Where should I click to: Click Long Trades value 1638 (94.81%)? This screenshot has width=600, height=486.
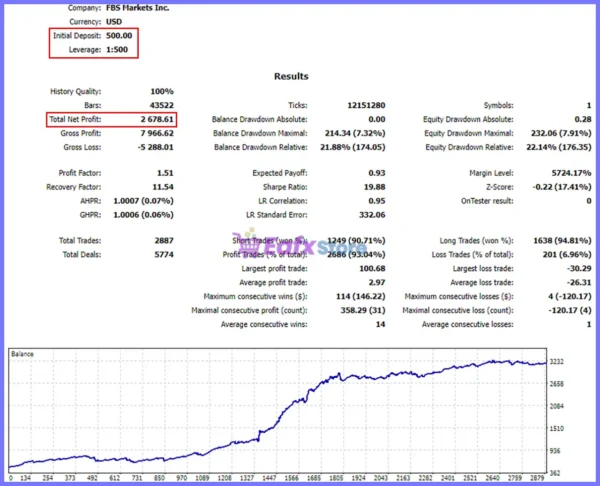[x=562, y=240]
